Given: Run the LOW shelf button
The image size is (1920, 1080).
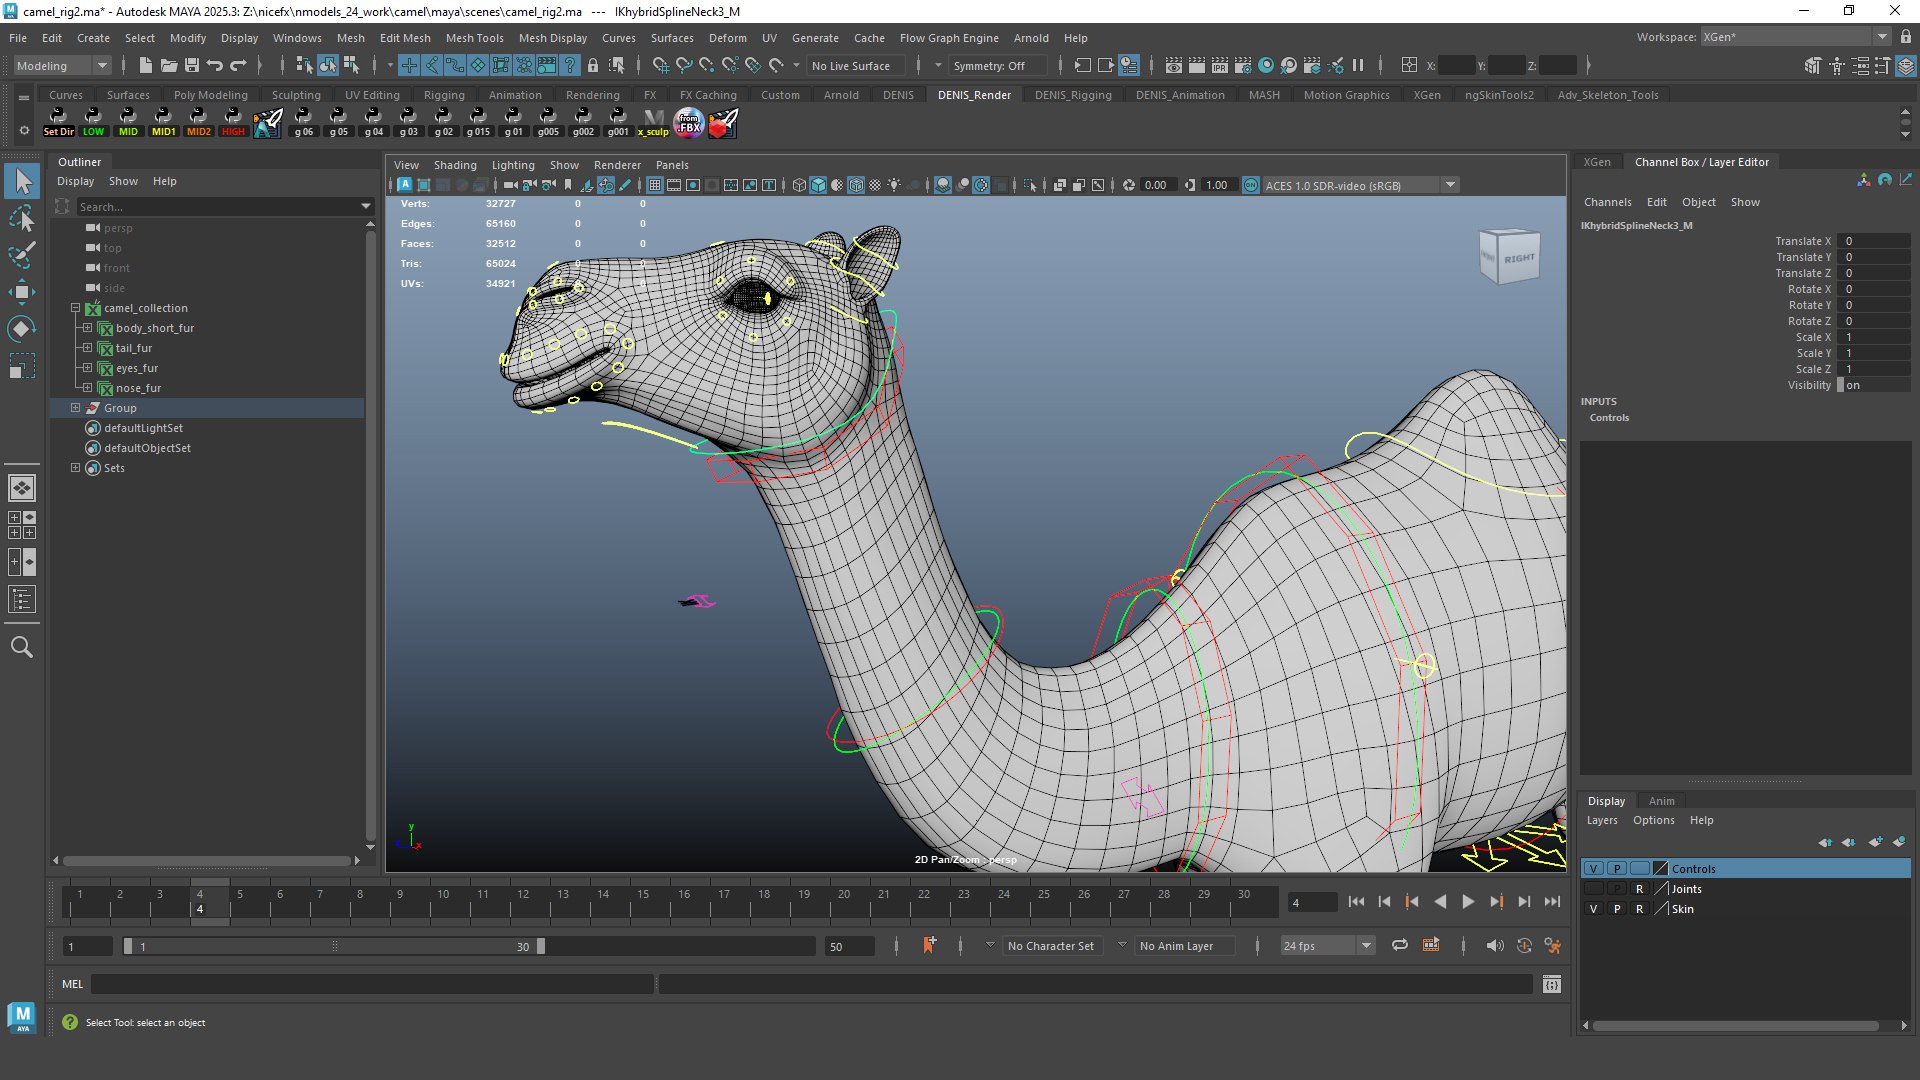Looking at the screenshot, I should (93, 123).
